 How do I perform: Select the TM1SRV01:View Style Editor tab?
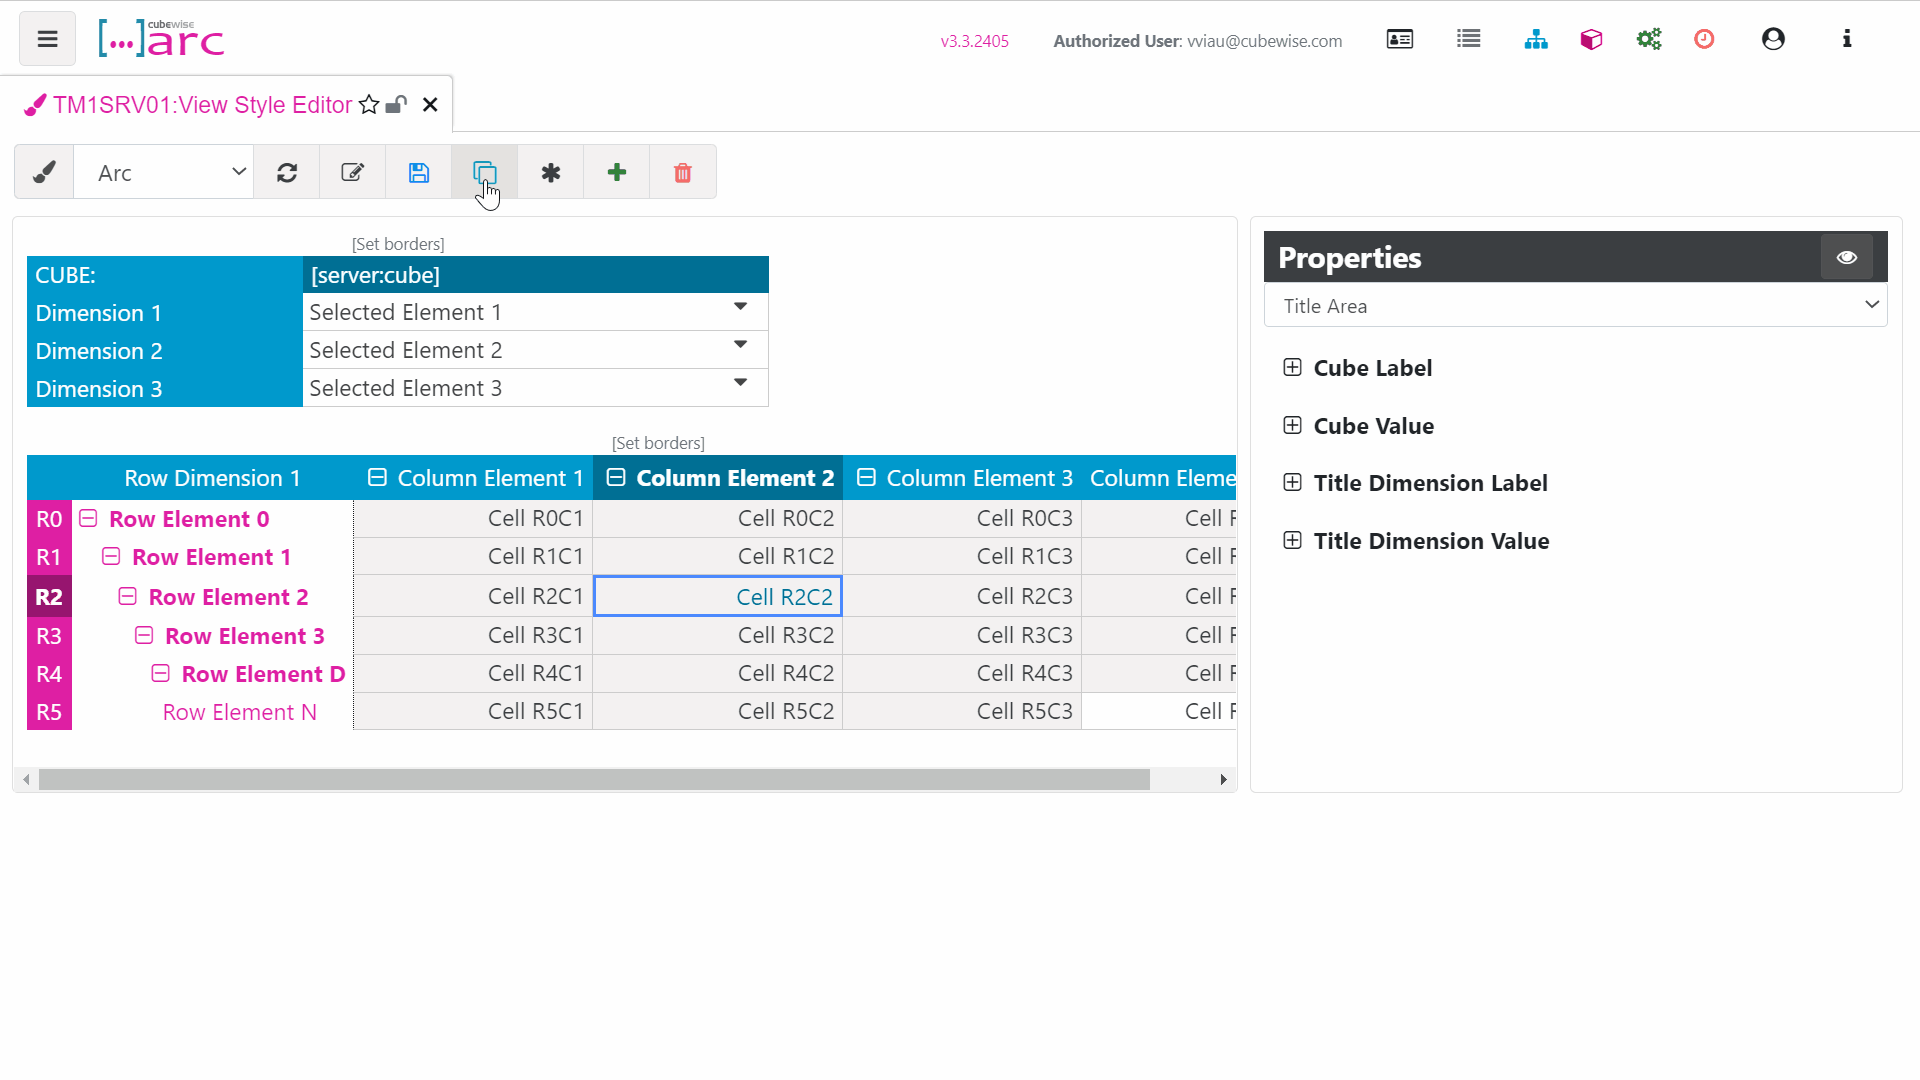(x=201, y=105)
